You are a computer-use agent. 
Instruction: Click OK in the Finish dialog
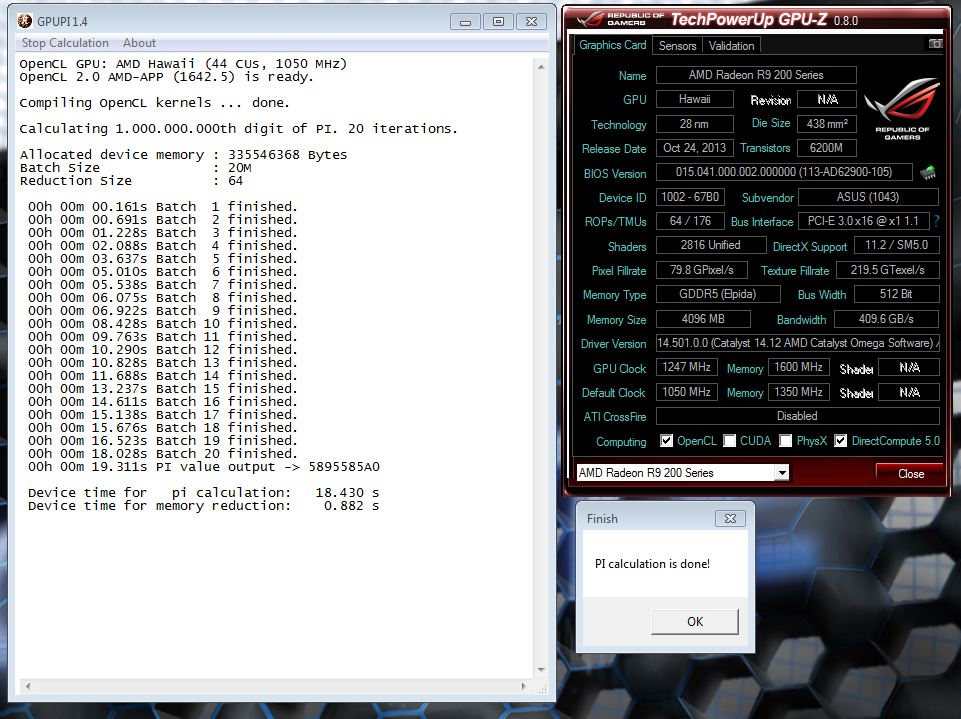(x=694, y=622)
